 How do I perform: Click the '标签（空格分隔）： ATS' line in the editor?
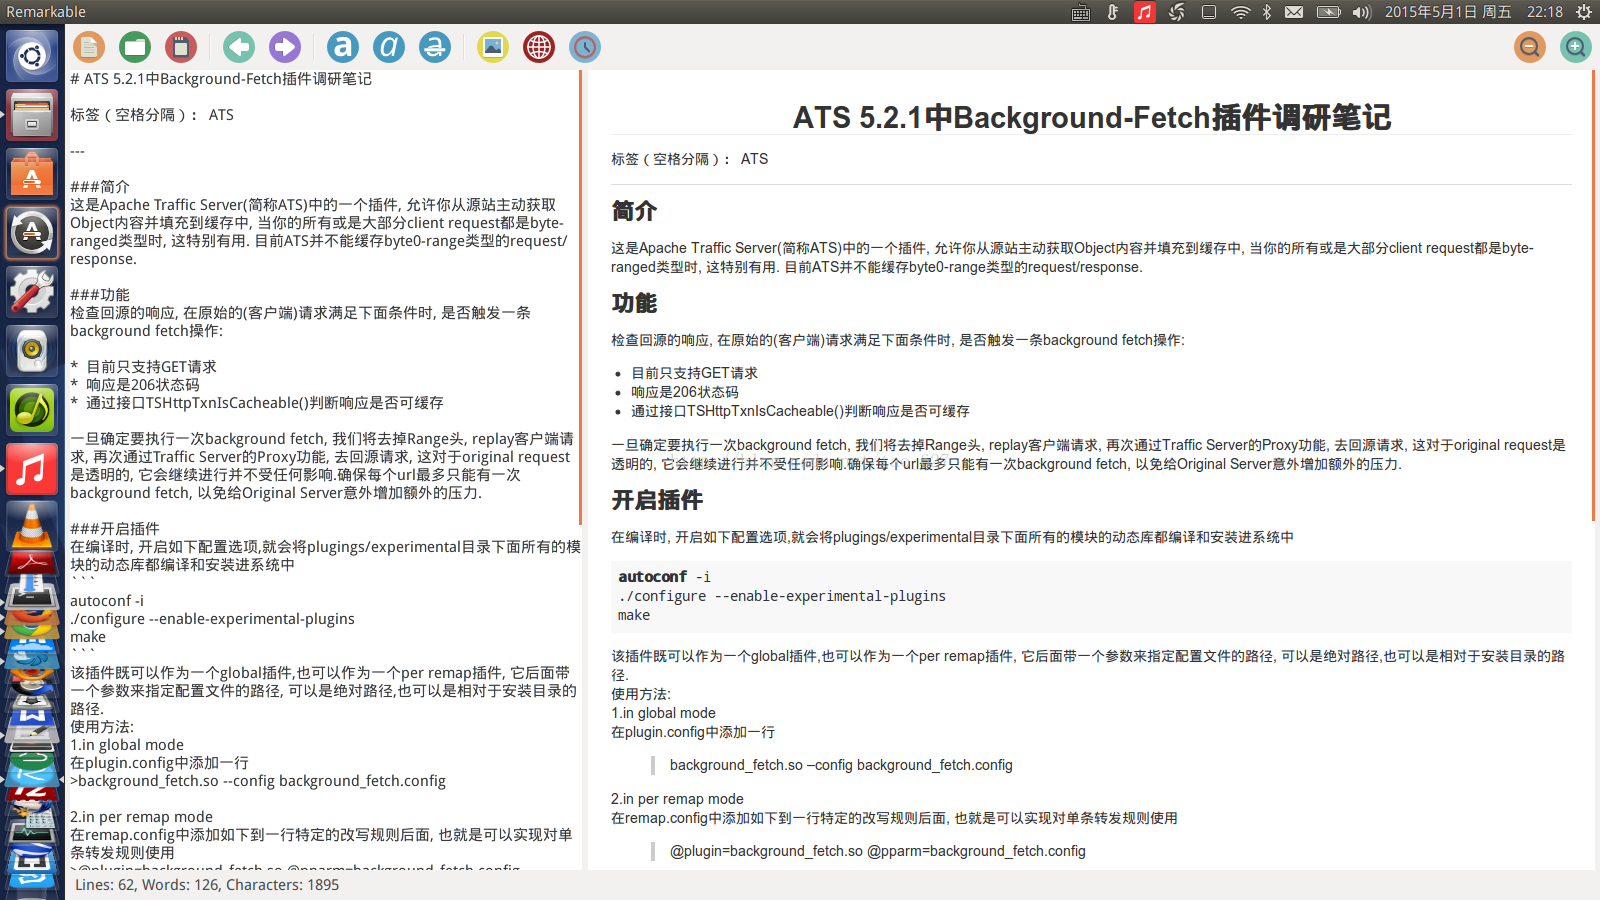point(152,115)
